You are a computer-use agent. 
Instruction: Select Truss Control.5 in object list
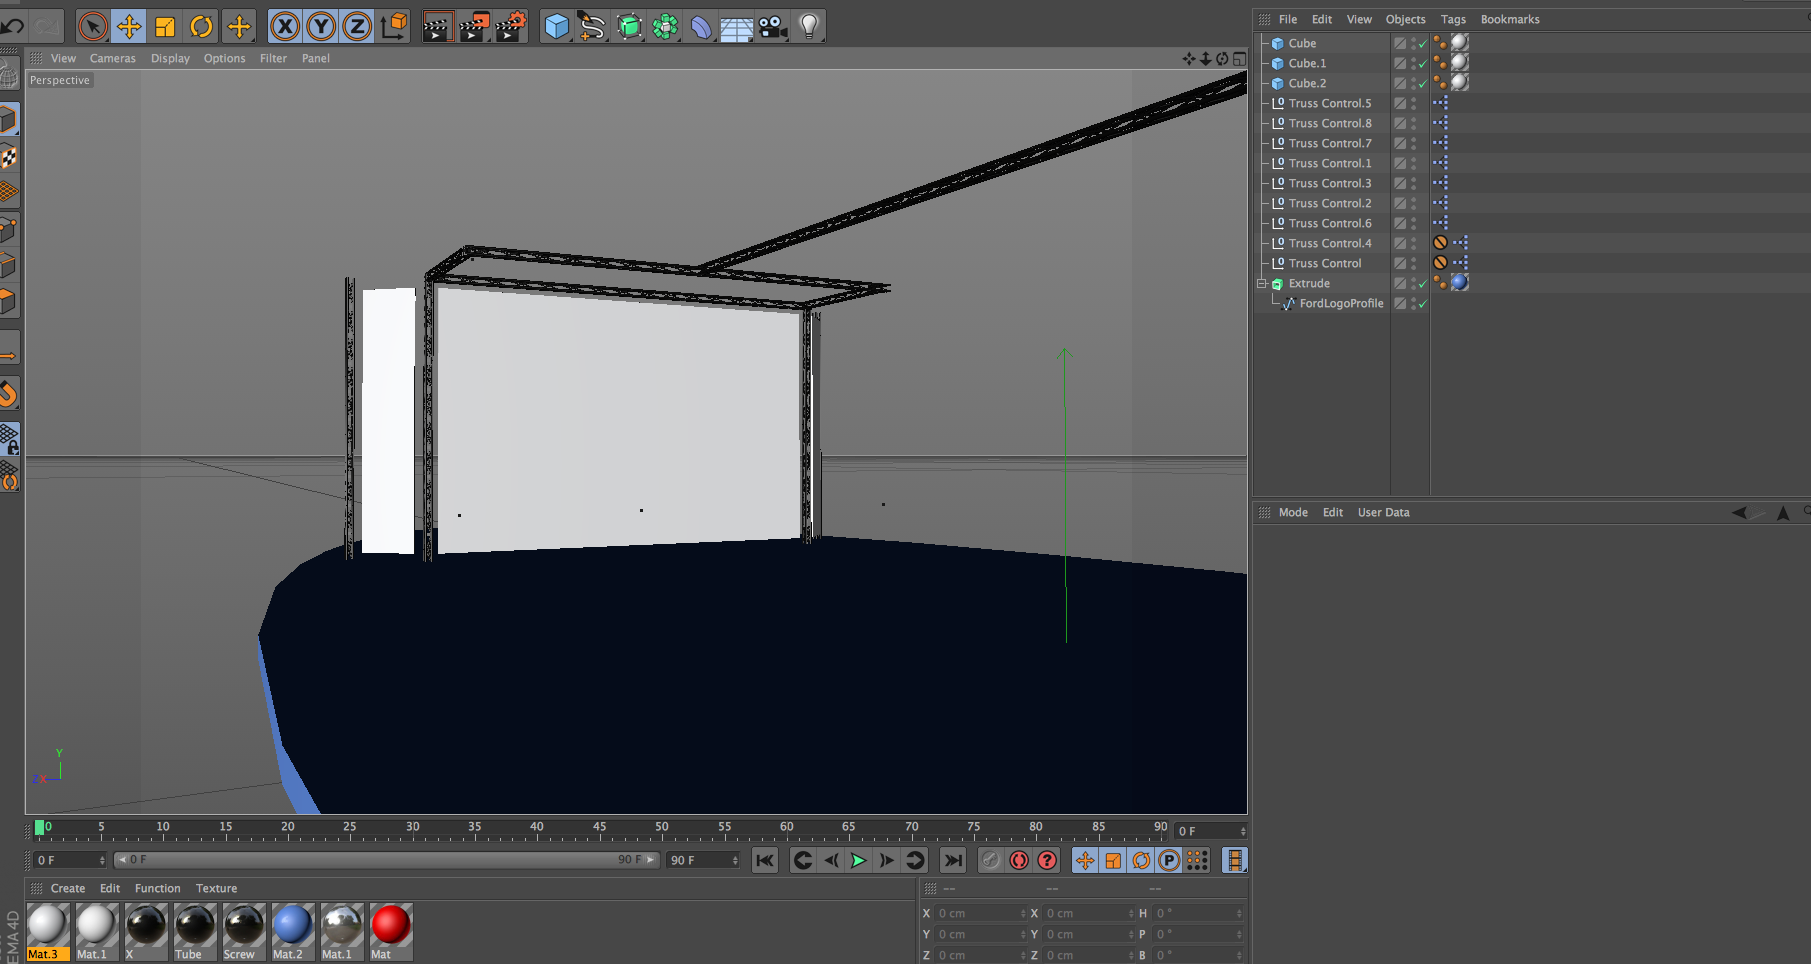point(1329,103)
